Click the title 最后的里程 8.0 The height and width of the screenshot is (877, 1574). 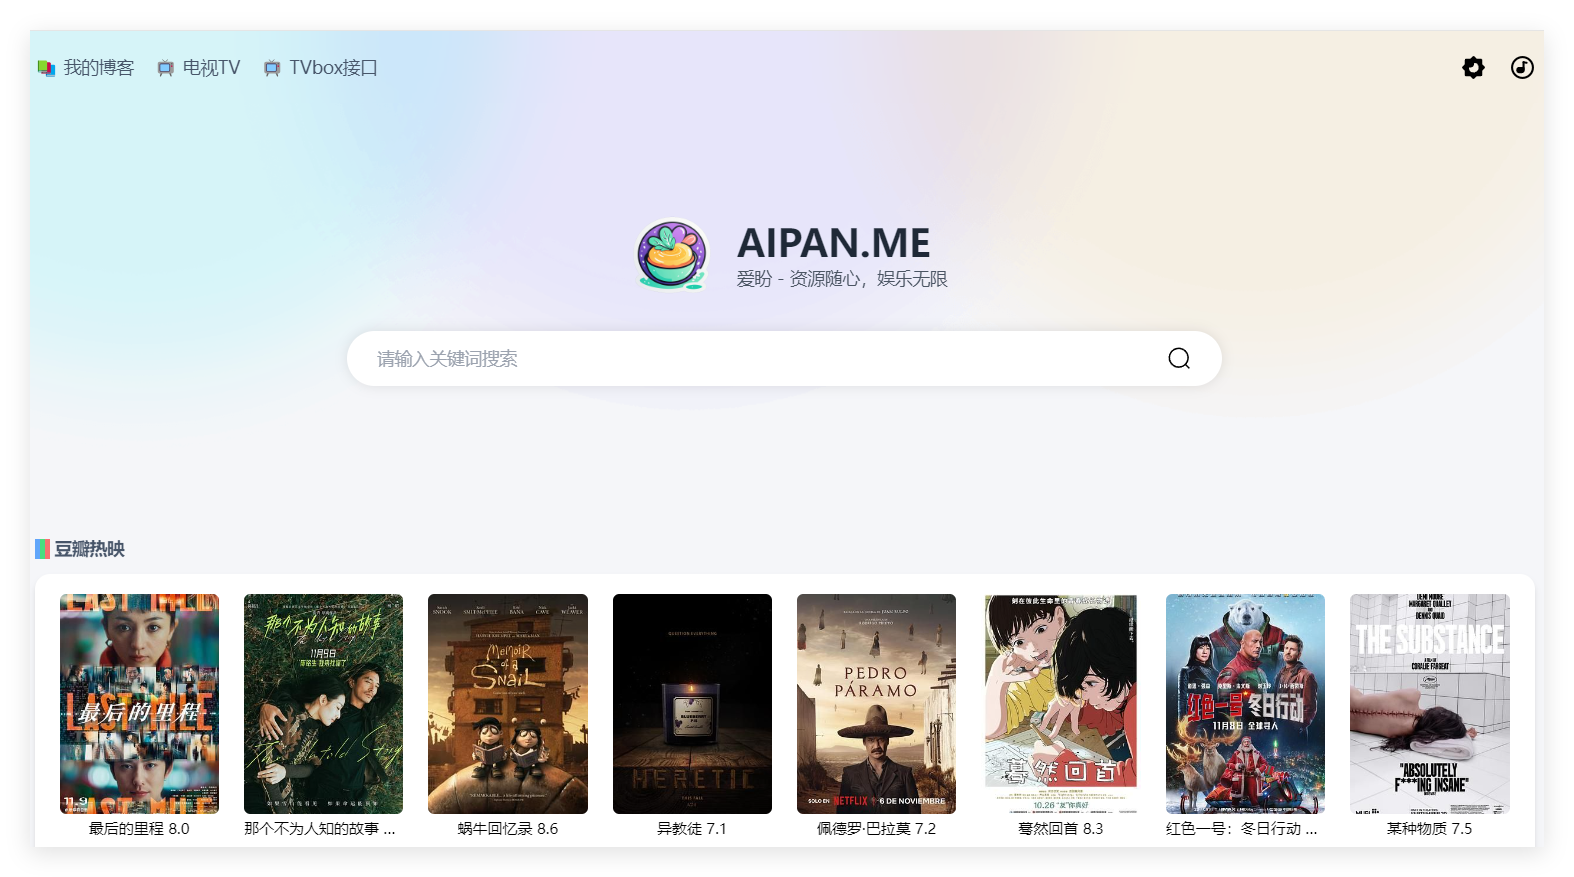coord(139,829)
